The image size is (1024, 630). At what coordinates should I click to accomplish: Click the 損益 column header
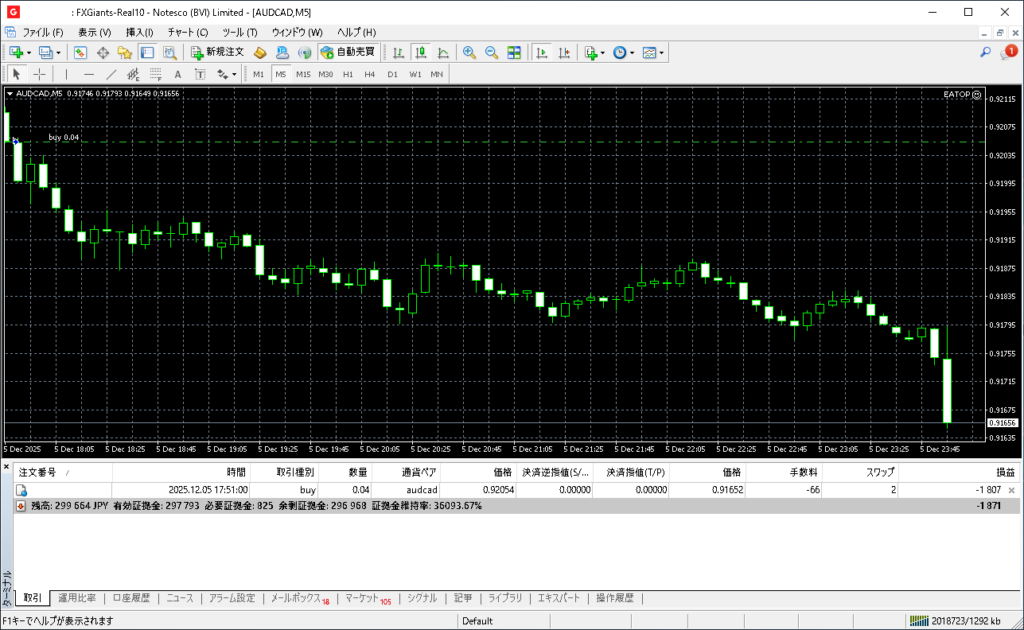pyautogui.click(x=1004, y=472)
